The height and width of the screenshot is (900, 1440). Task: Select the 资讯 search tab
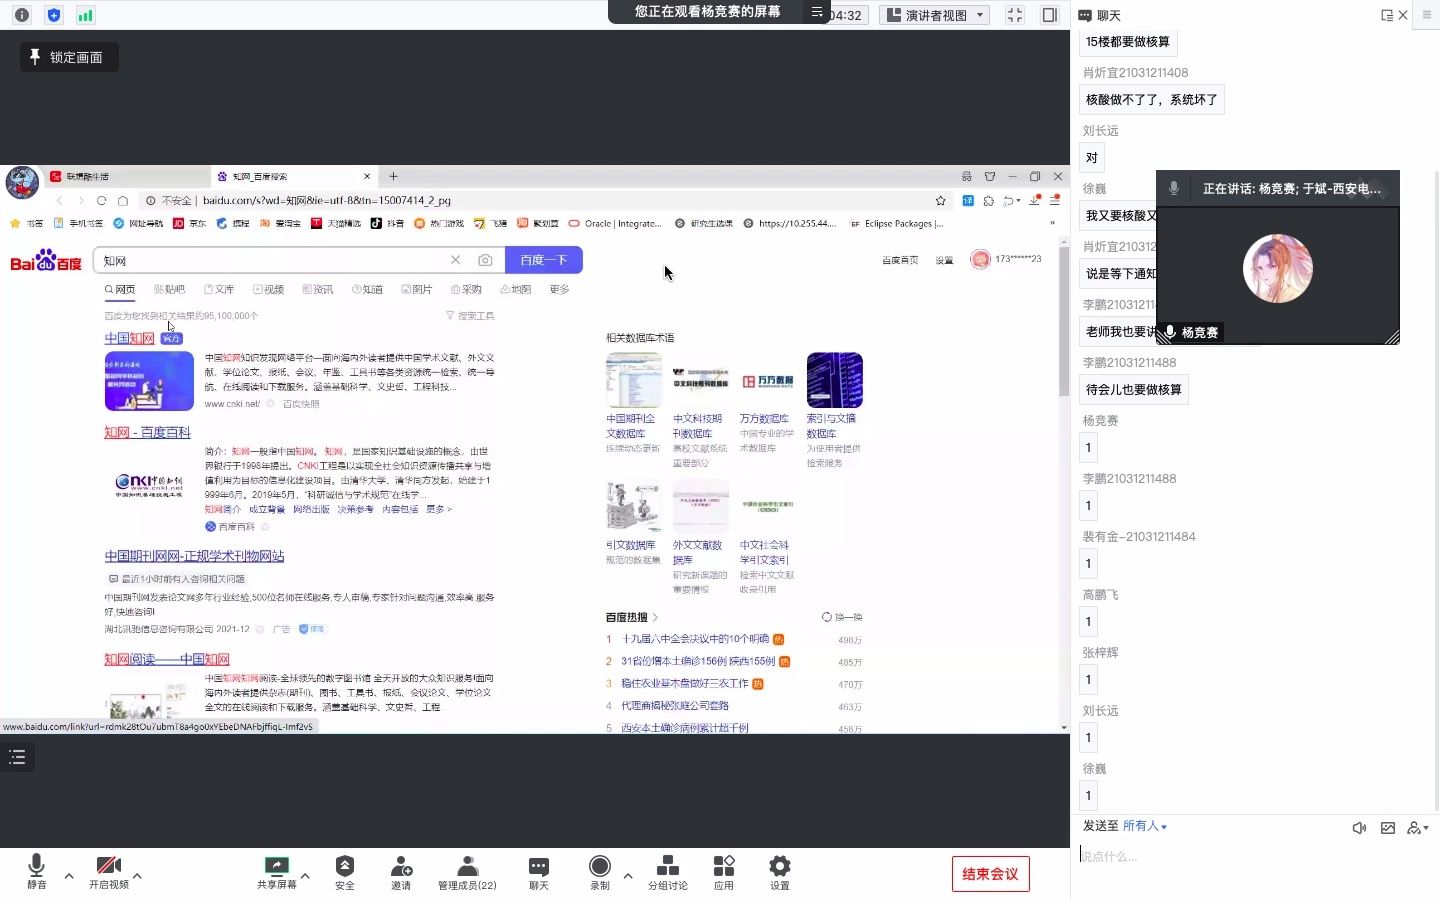(318, 289)
